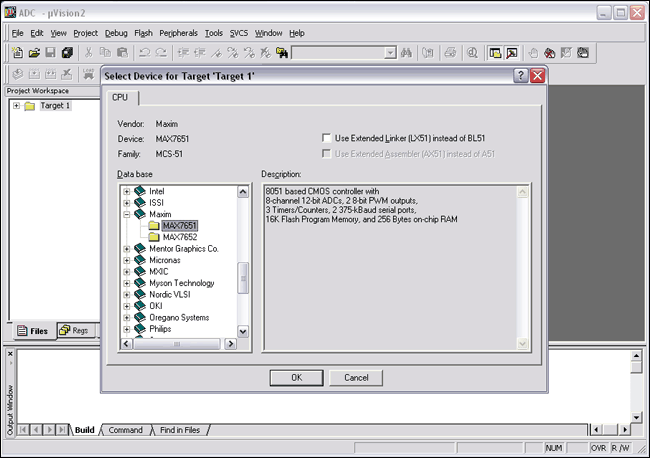This screenshot has width=650, height=458.
Task: Collapse the Maxim vendor node
Action: (126, 214)
